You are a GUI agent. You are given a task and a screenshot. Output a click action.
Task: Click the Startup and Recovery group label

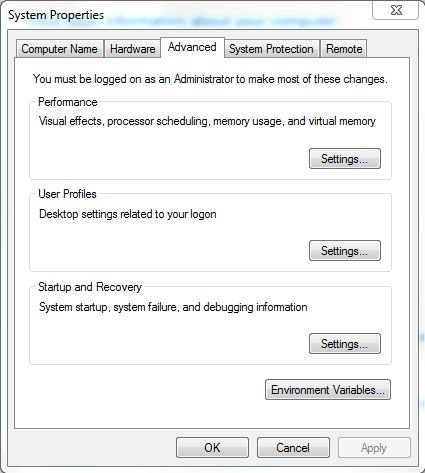[90, 287]
